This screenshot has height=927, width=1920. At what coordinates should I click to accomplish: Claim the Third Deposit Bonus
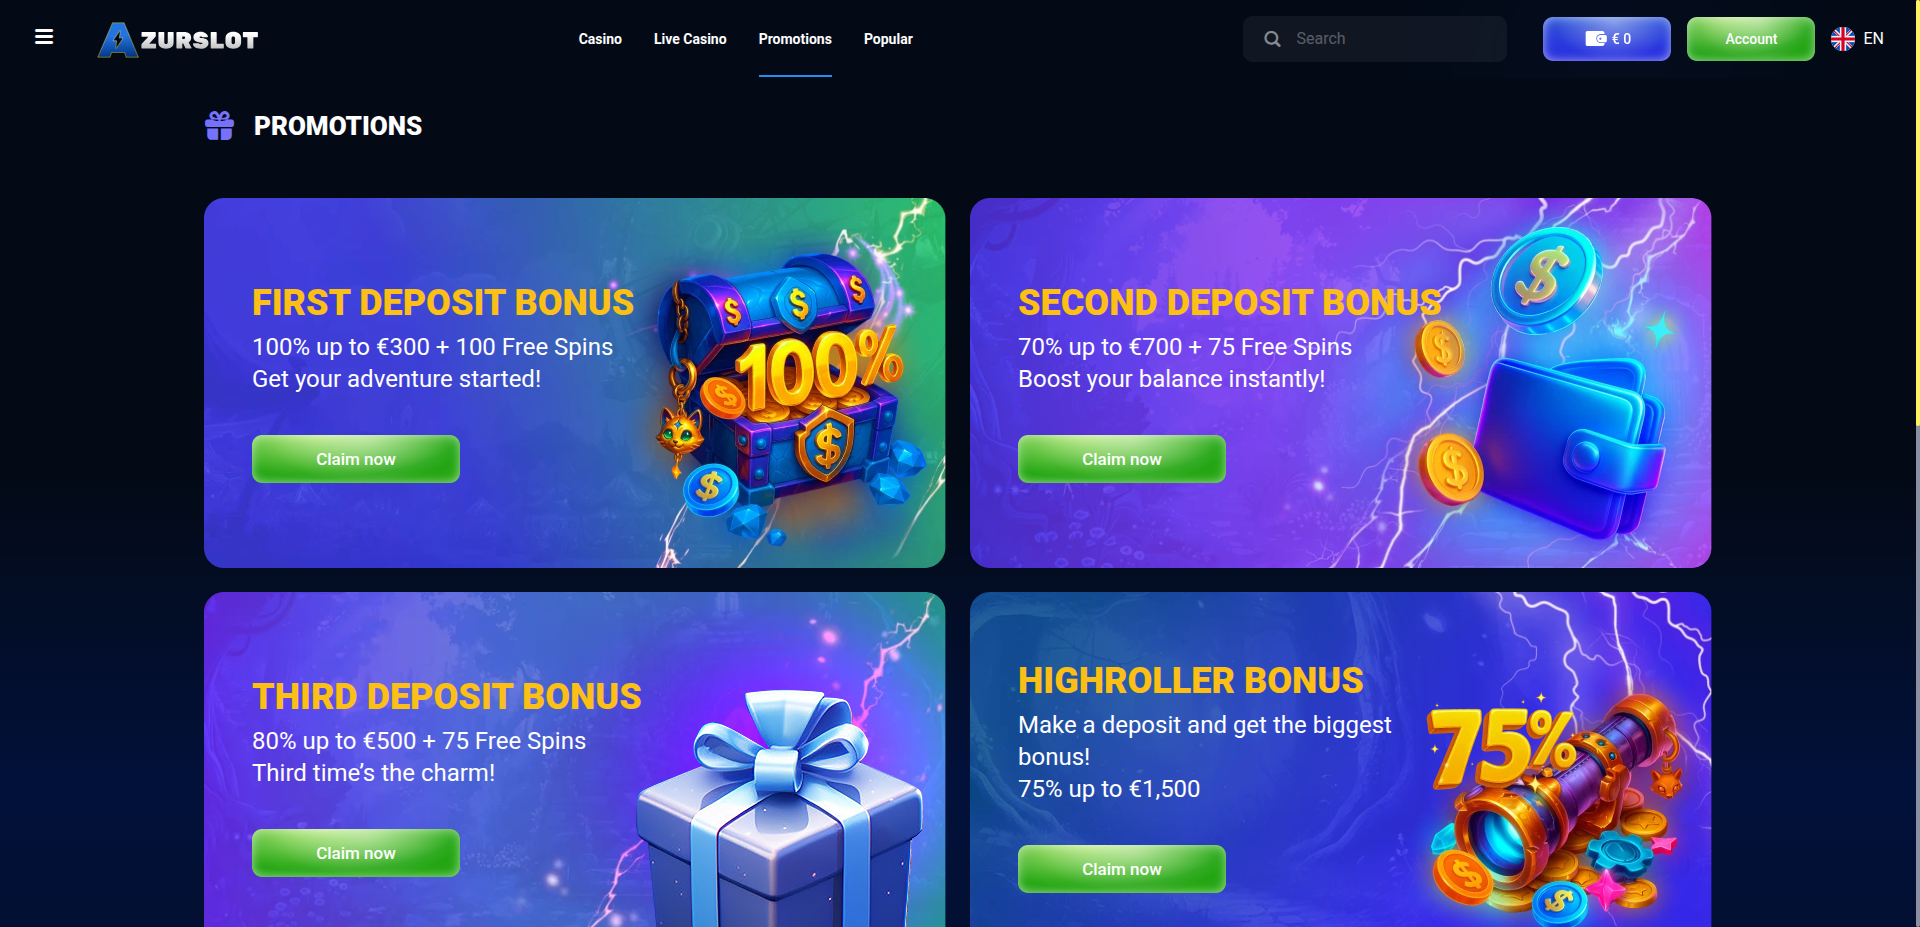pos(356,853)
